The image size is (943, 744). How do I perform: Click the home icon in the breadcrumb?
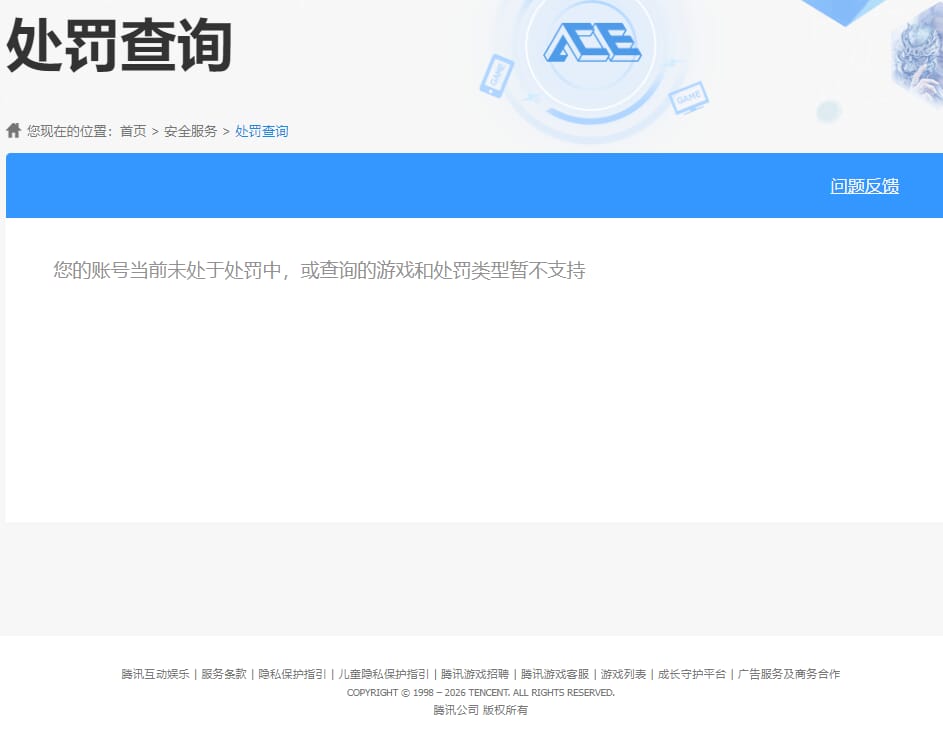point(14,131)
